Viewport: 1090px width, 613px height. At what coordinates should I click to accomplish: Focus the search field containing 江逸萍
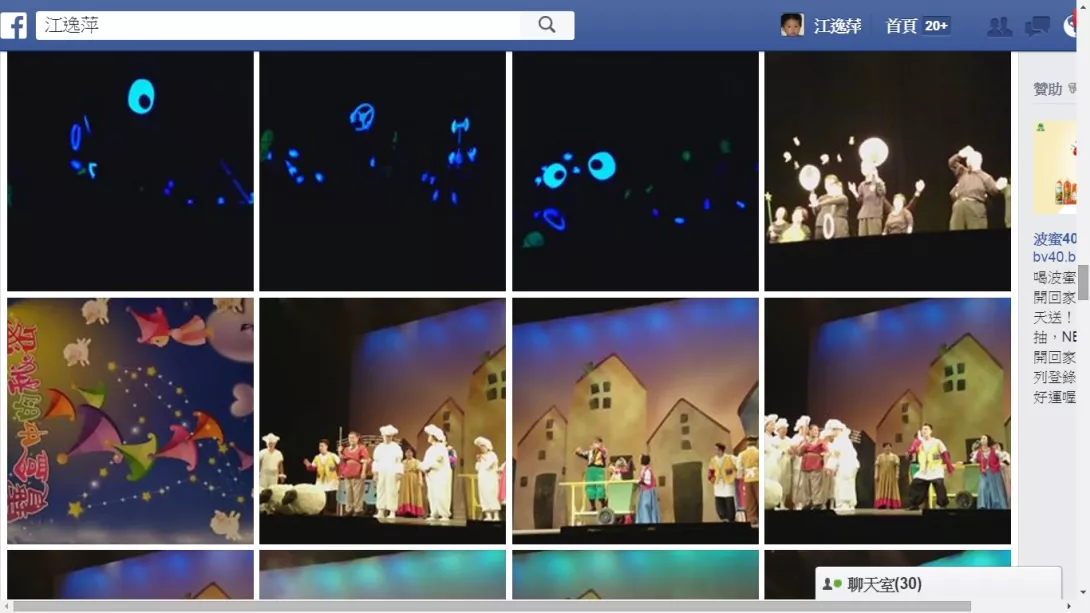pos(278,25)
